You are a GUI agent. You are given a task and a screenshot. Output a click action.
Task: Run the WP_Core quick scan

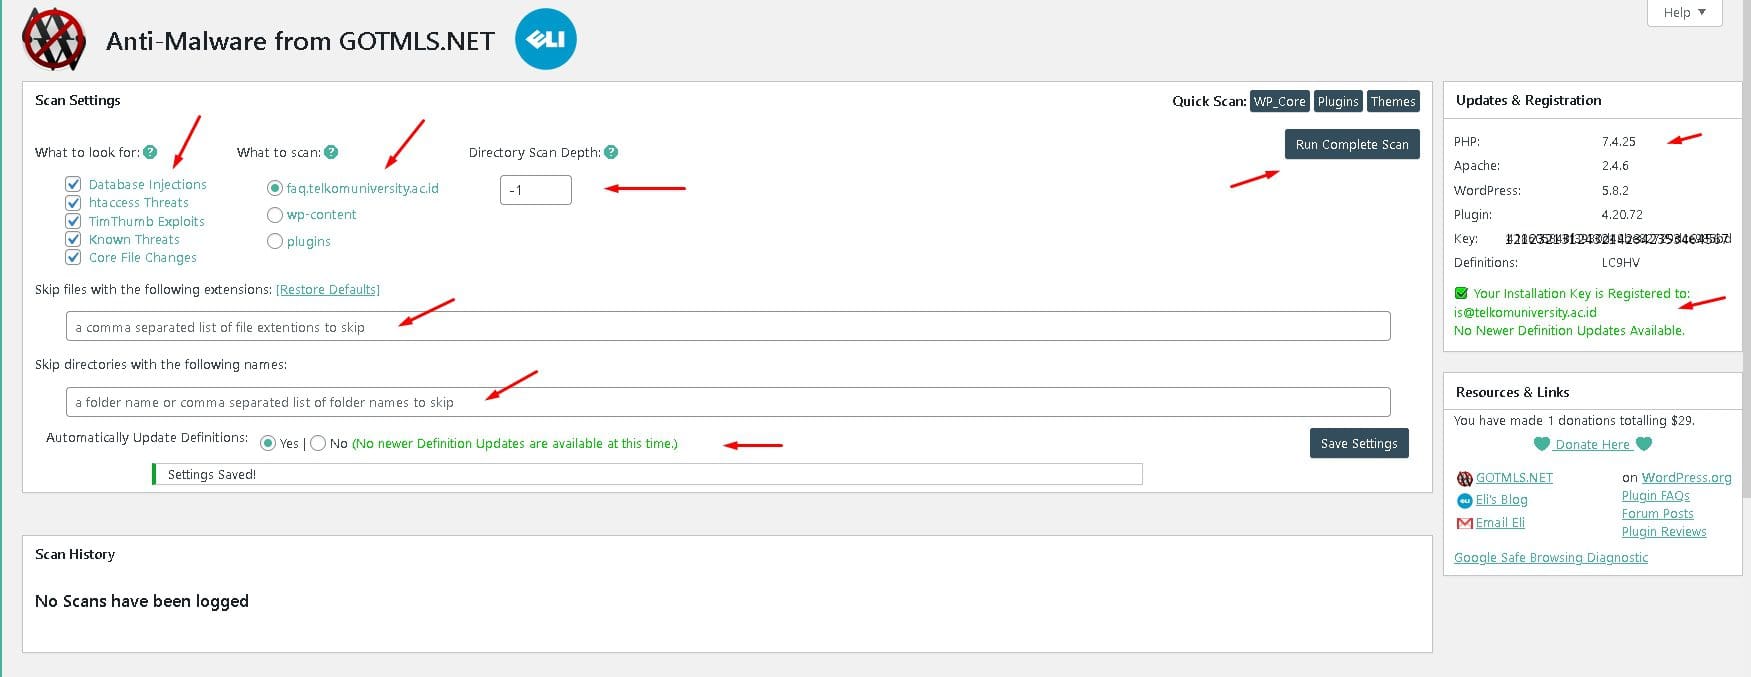[1279, 101]
